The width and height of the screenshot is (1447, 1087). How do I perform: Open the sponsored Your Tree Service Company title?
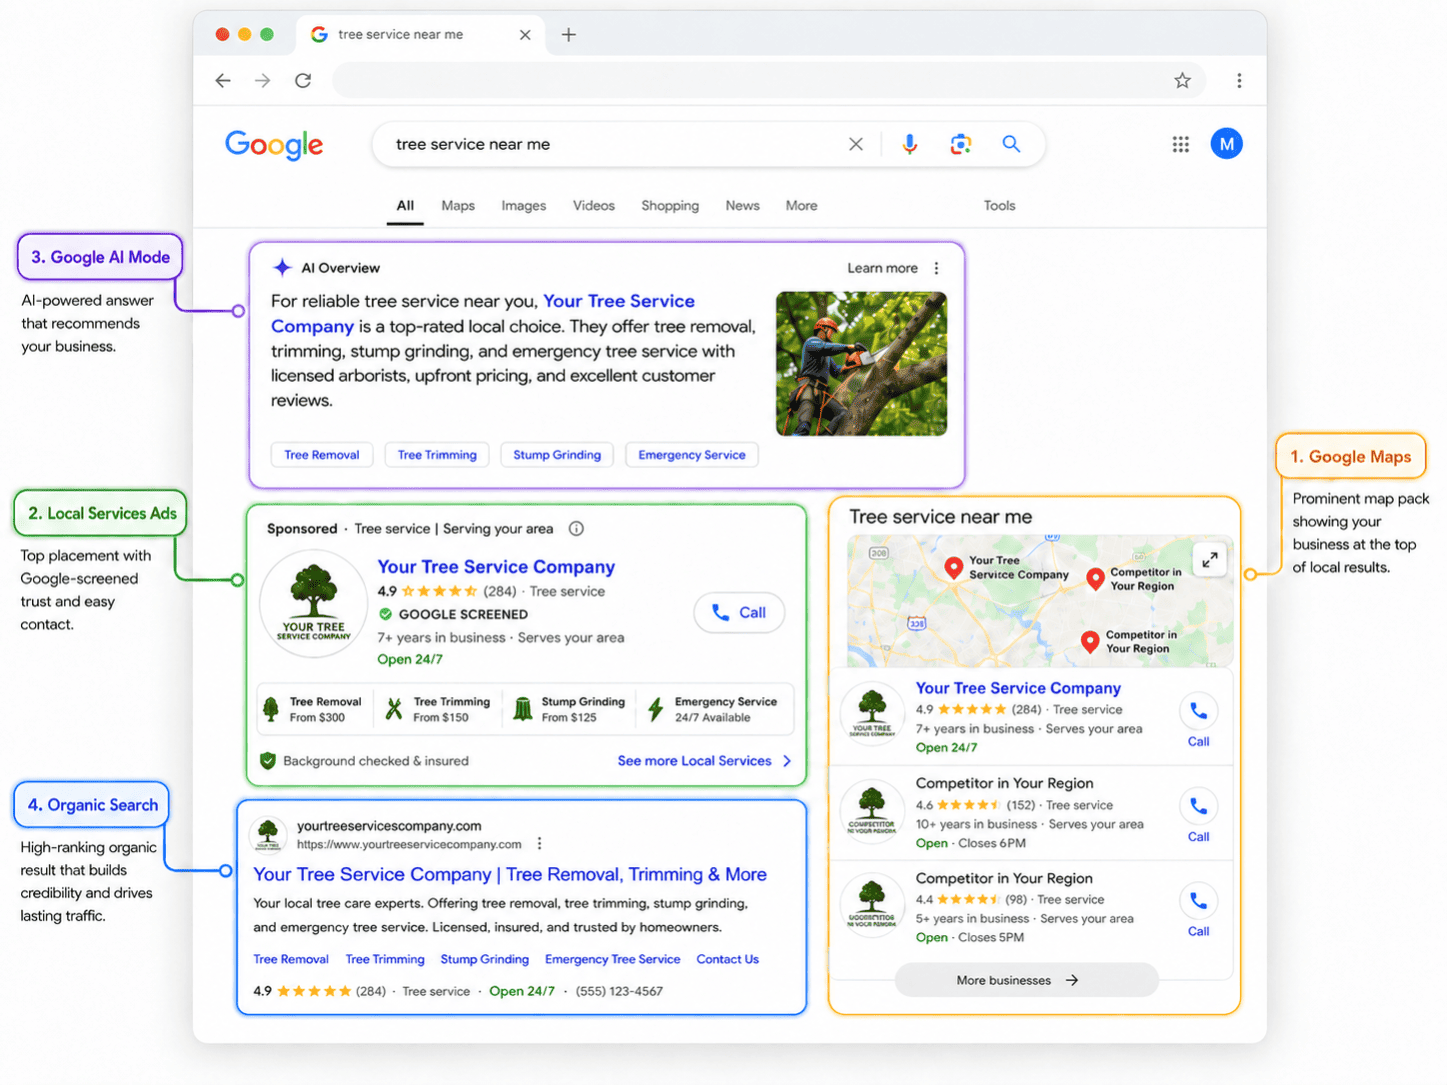(496, 567)
